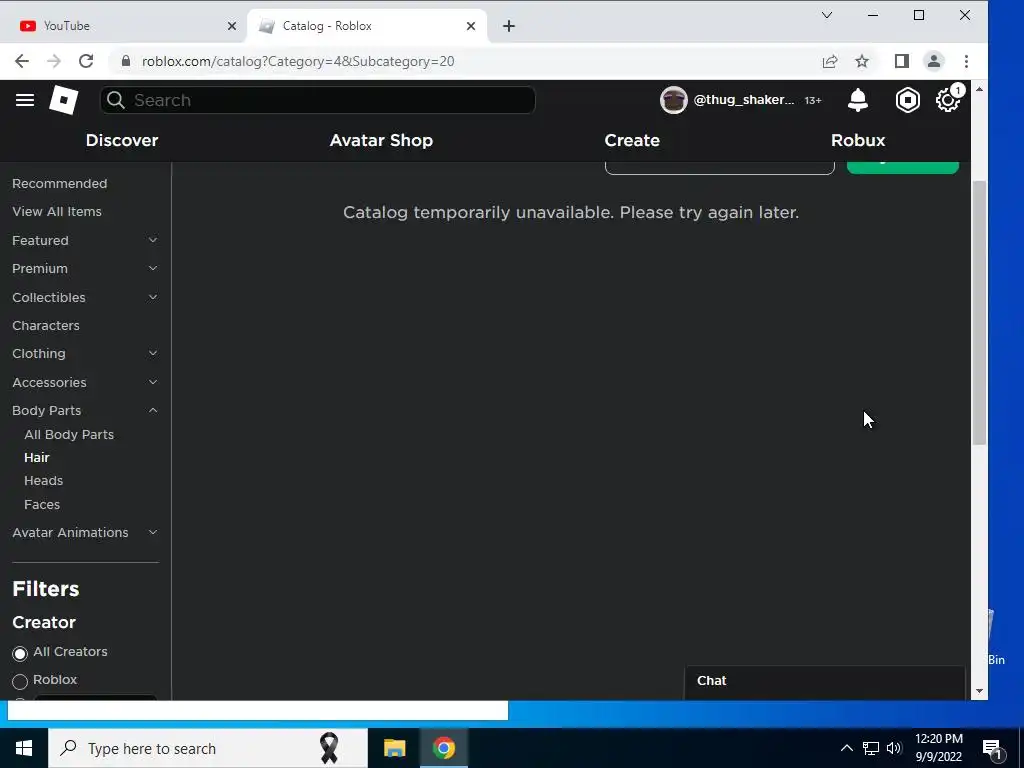Image resolution: width=1024 pixels, height=768 pixels.
Task: Open the Characters category
Action: pos(46,325)
